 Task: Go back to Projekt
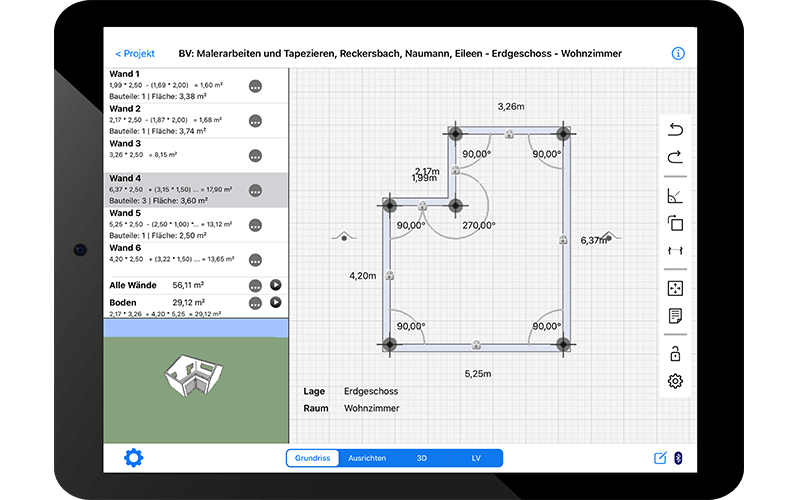coord(135,54)
